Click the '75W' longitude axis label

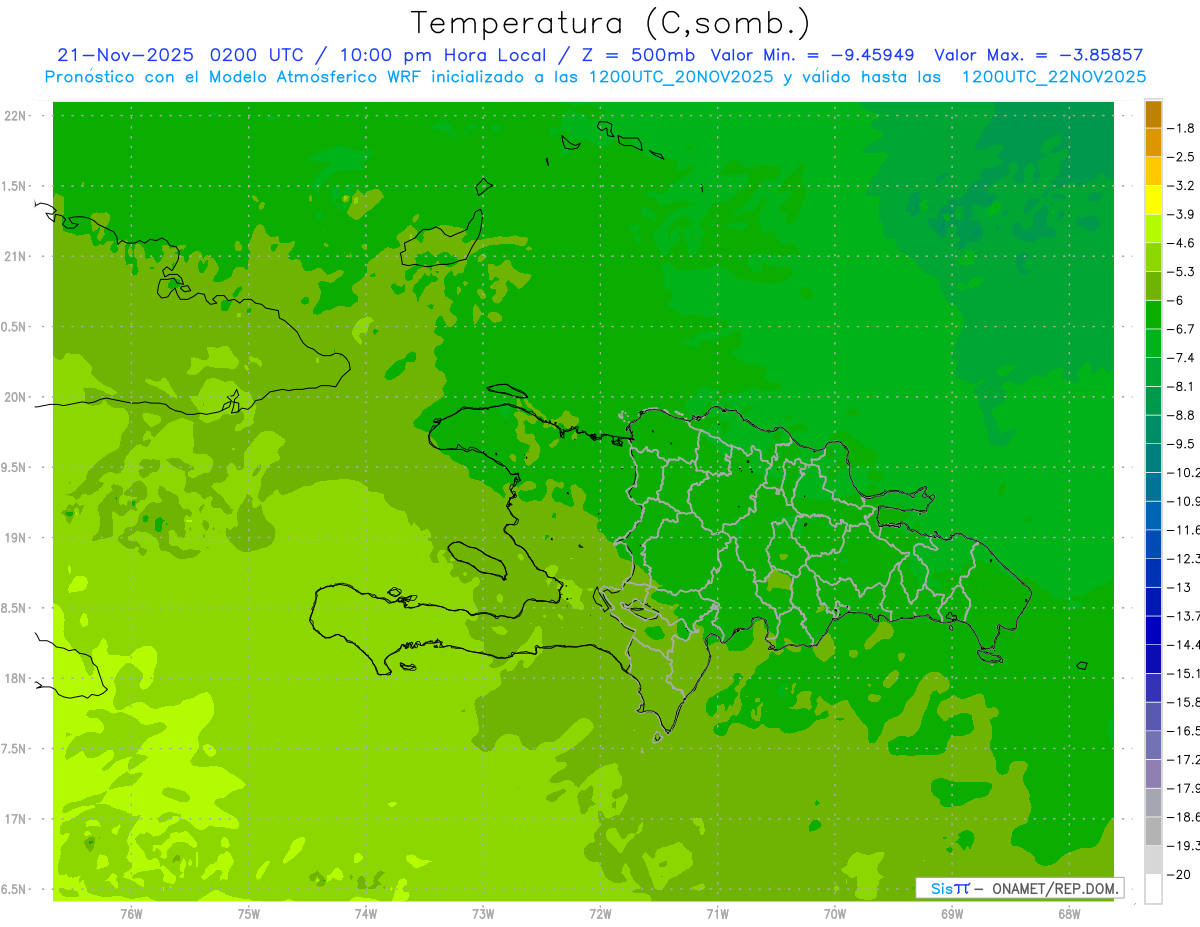coord(249,914)
